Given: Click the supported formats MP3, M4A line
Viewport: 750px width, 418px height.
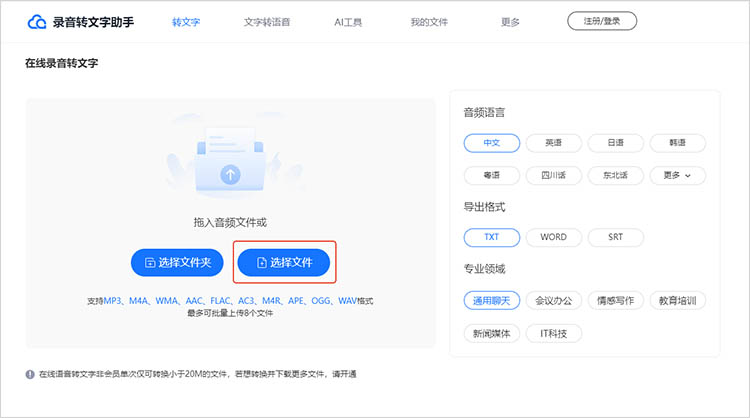Looking at the screenshot, I should (230, 301).
